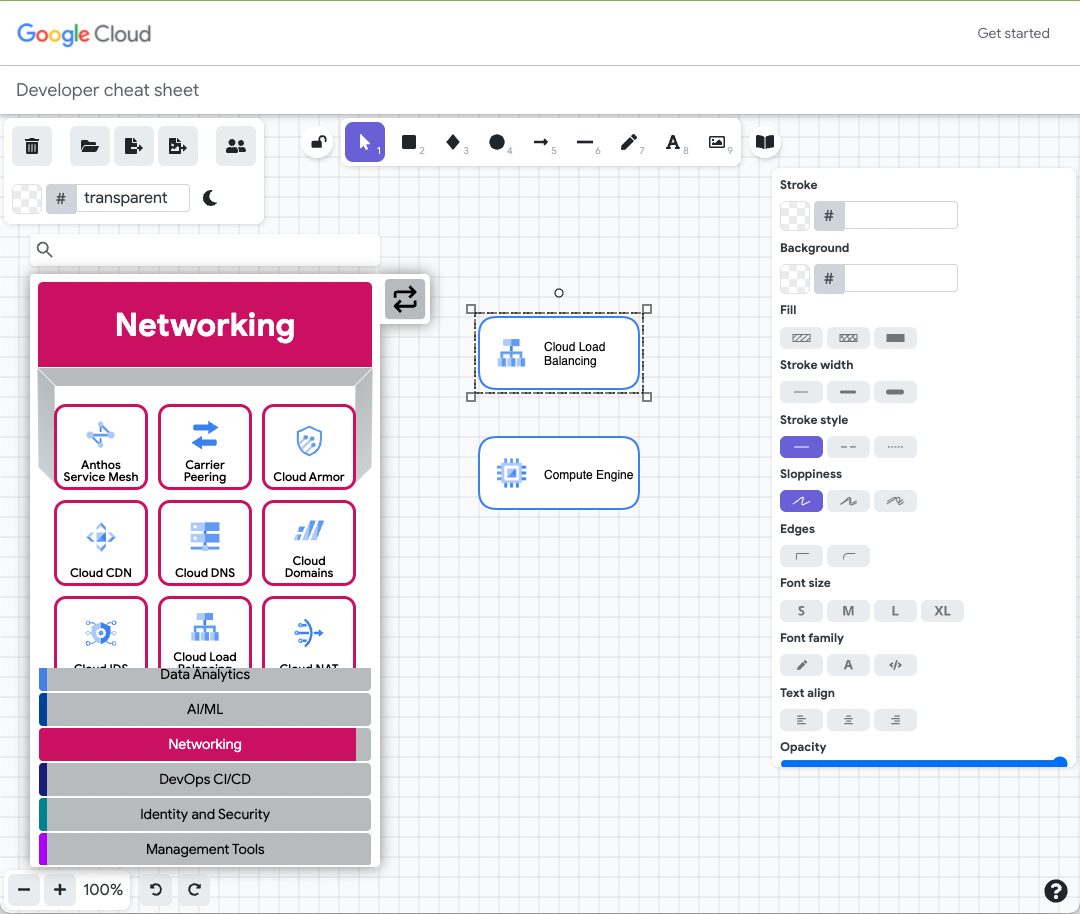1080x914 pixels.
Task: Center align the text
Action: click(848, 720)
